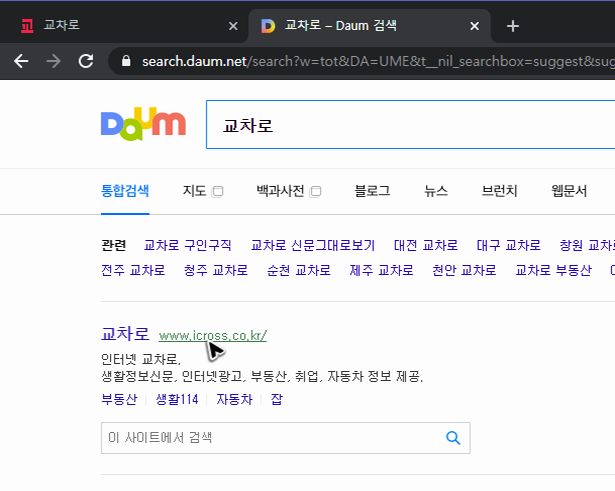Click the 생활정보신문, 인터넷광고 description line
Image resolution: width=615 pixels, height=491 pixels.
(262, 376)
